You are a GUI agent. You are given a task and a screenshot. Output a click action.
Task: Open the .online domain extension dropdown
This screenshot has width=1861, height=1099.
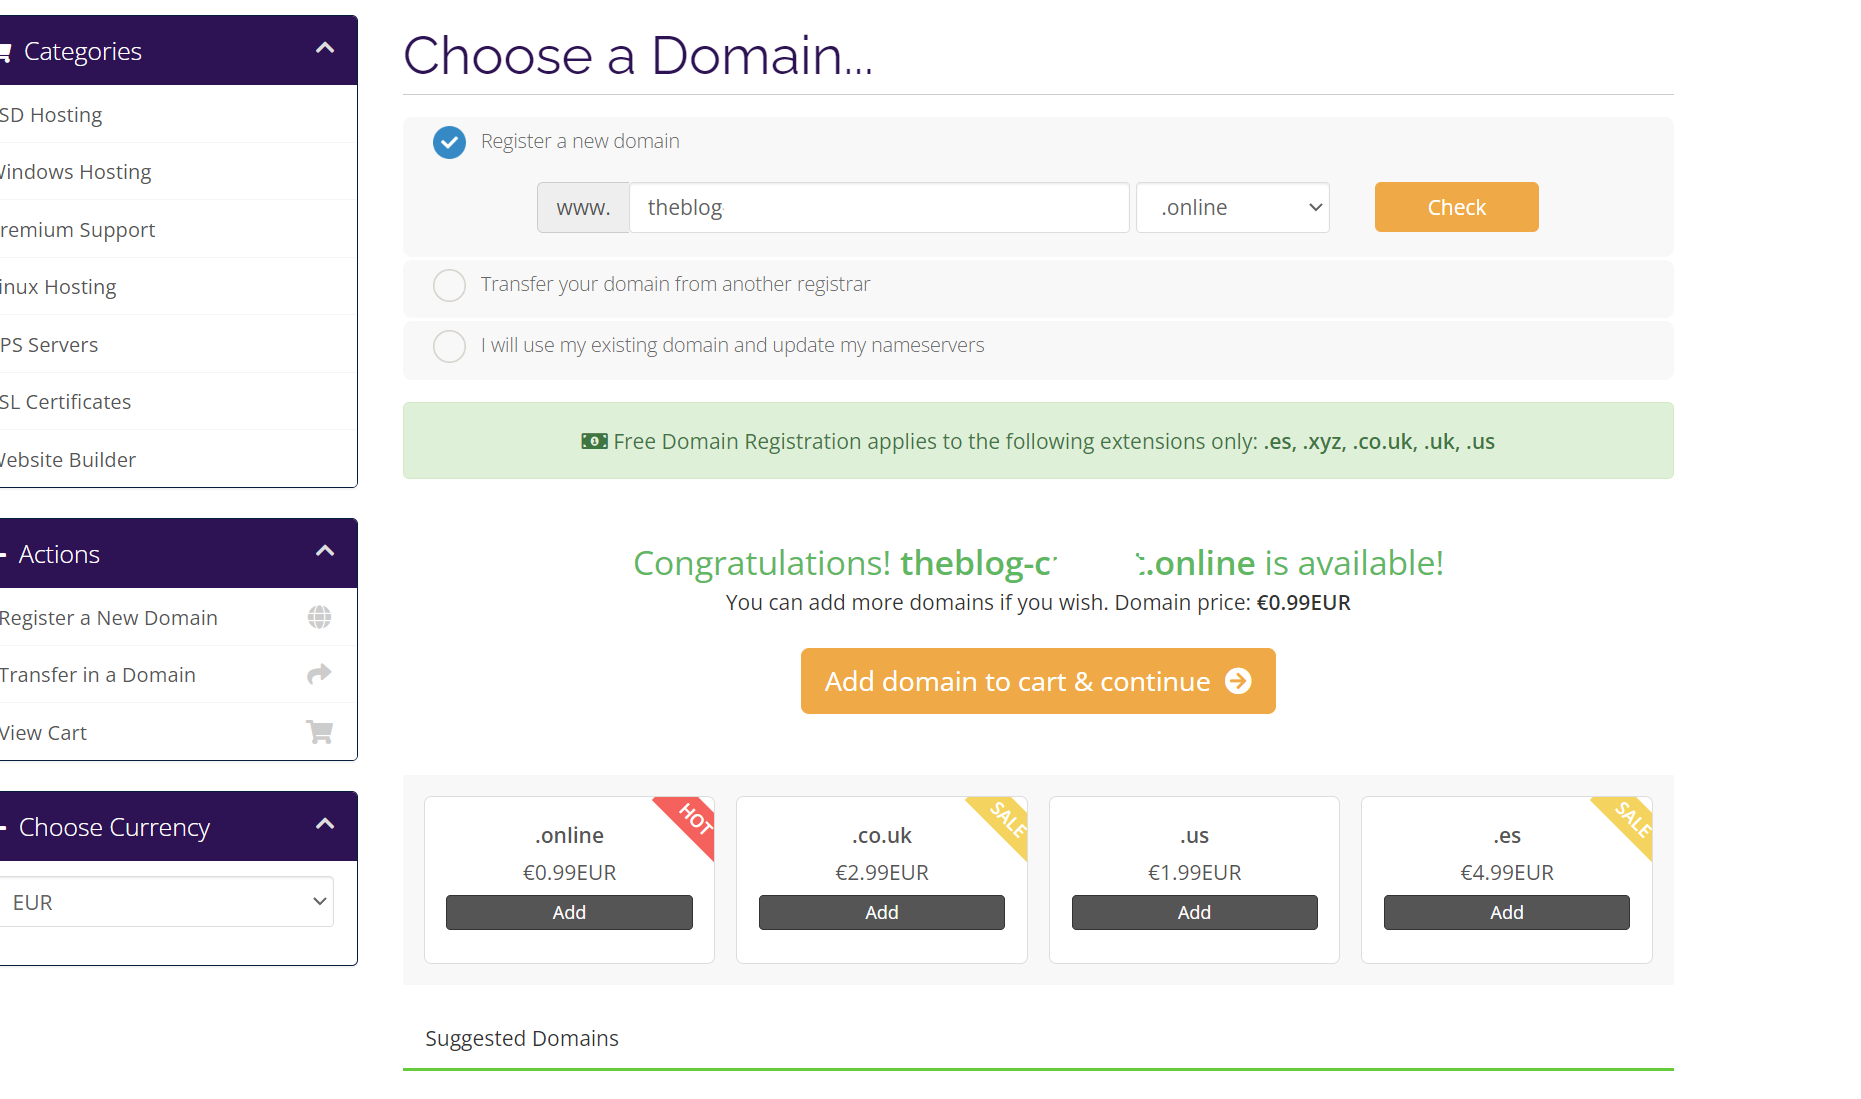click(x=1233, y=208)
